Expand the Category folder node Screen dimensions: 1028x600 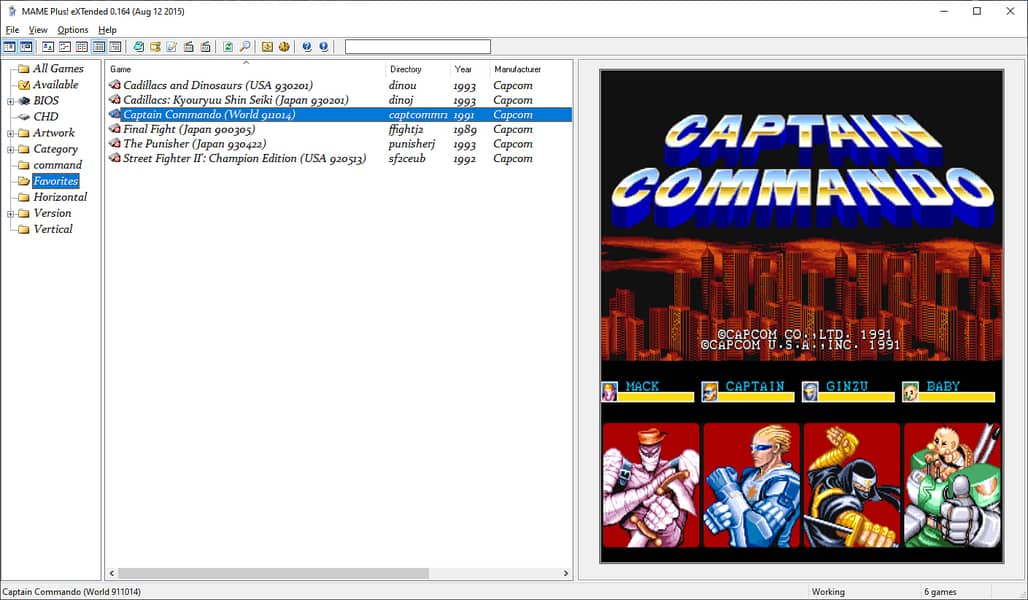pos(10,150)
